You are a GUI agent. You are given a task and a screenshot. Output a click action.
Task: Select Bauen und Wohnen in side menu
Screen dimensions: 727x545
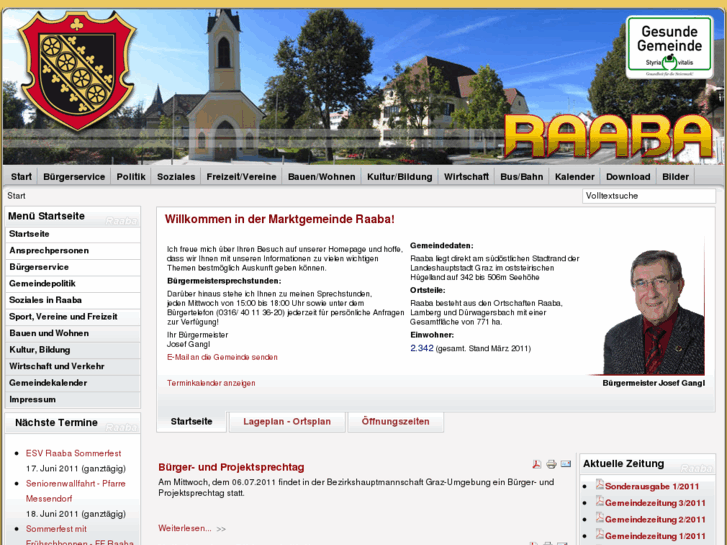click(x=73, y=333)
